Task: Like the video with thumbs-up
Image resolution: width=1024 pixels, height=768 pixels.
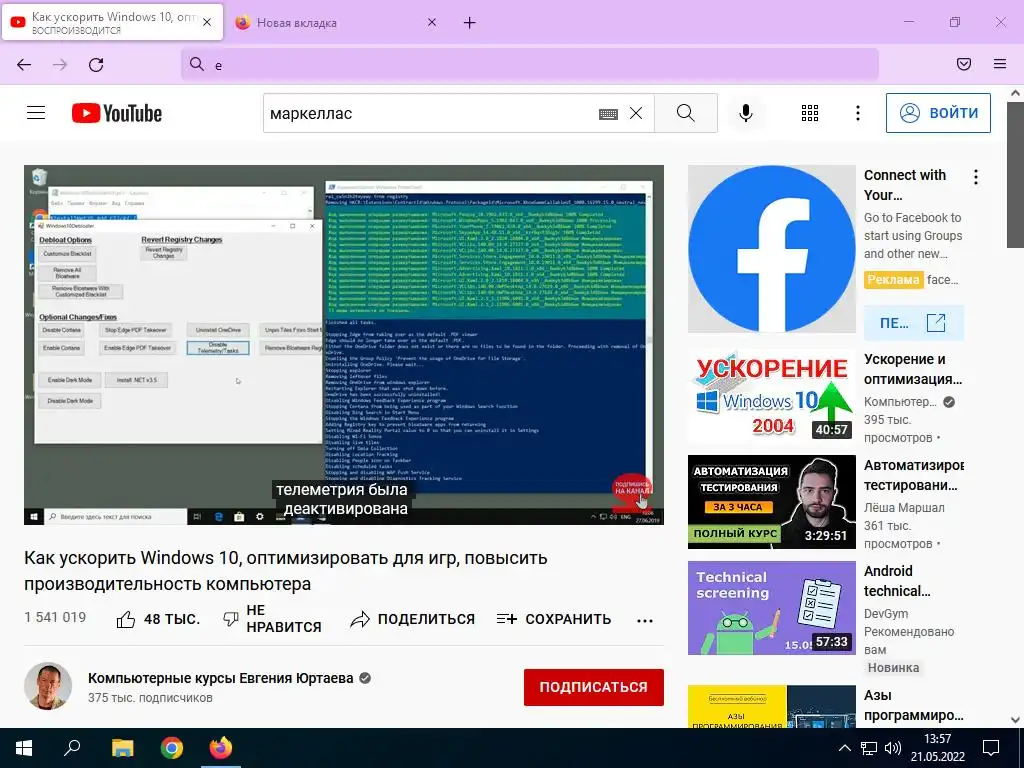Action: (x=158, y=619)
